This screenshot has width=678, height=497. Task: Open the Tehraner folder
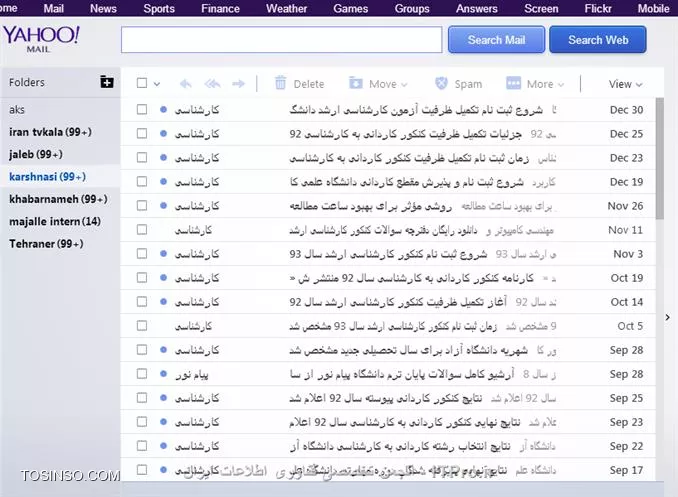point(46,244)
